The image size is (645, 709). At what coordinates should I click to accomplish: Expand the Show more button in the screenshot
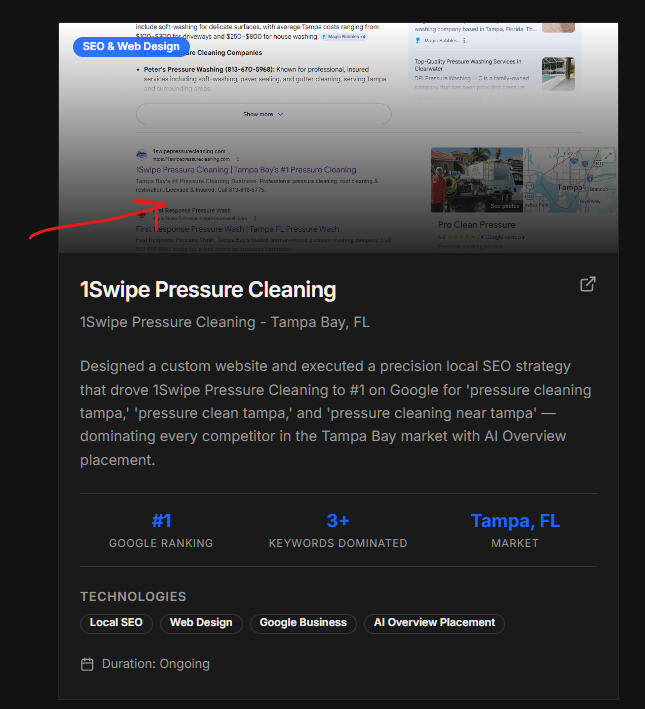click(264, 114)
